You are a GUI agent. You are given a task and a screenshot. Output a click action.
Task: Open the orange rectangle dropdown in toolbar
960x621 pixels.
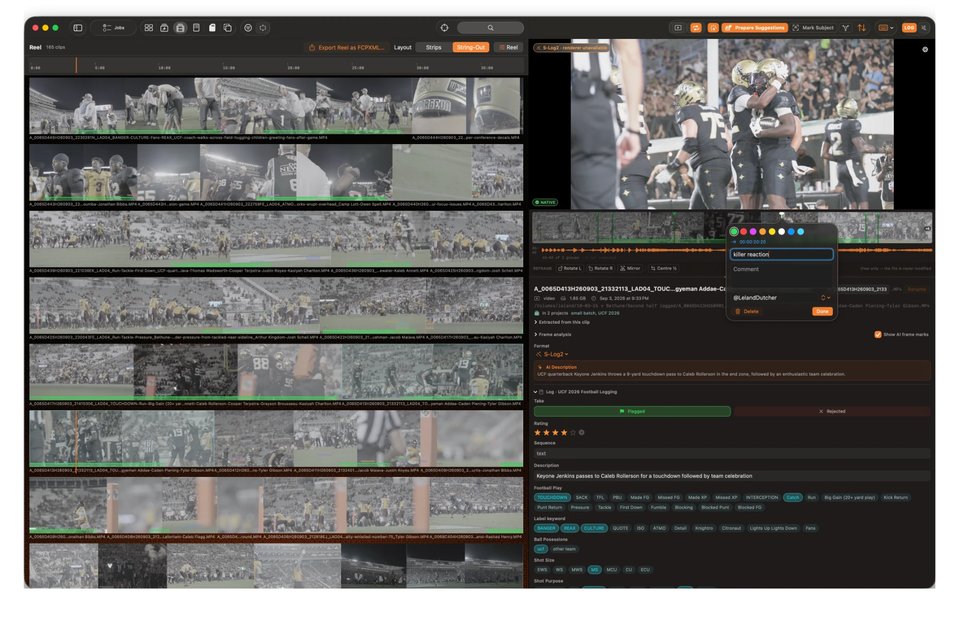coord(885,28)
